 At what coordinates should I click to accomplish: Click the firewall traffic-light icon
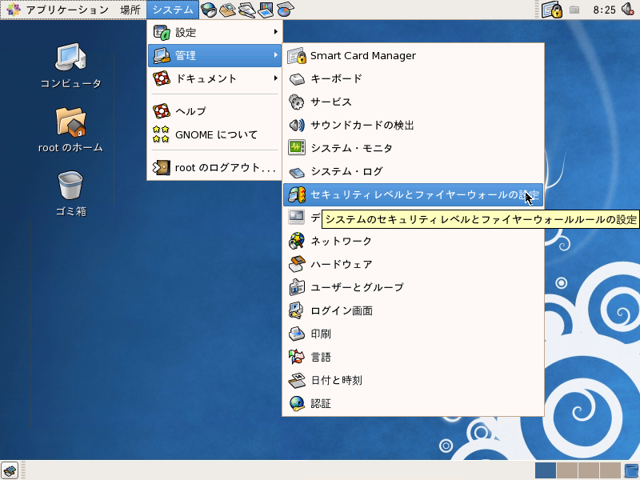[x=296, y=195]
